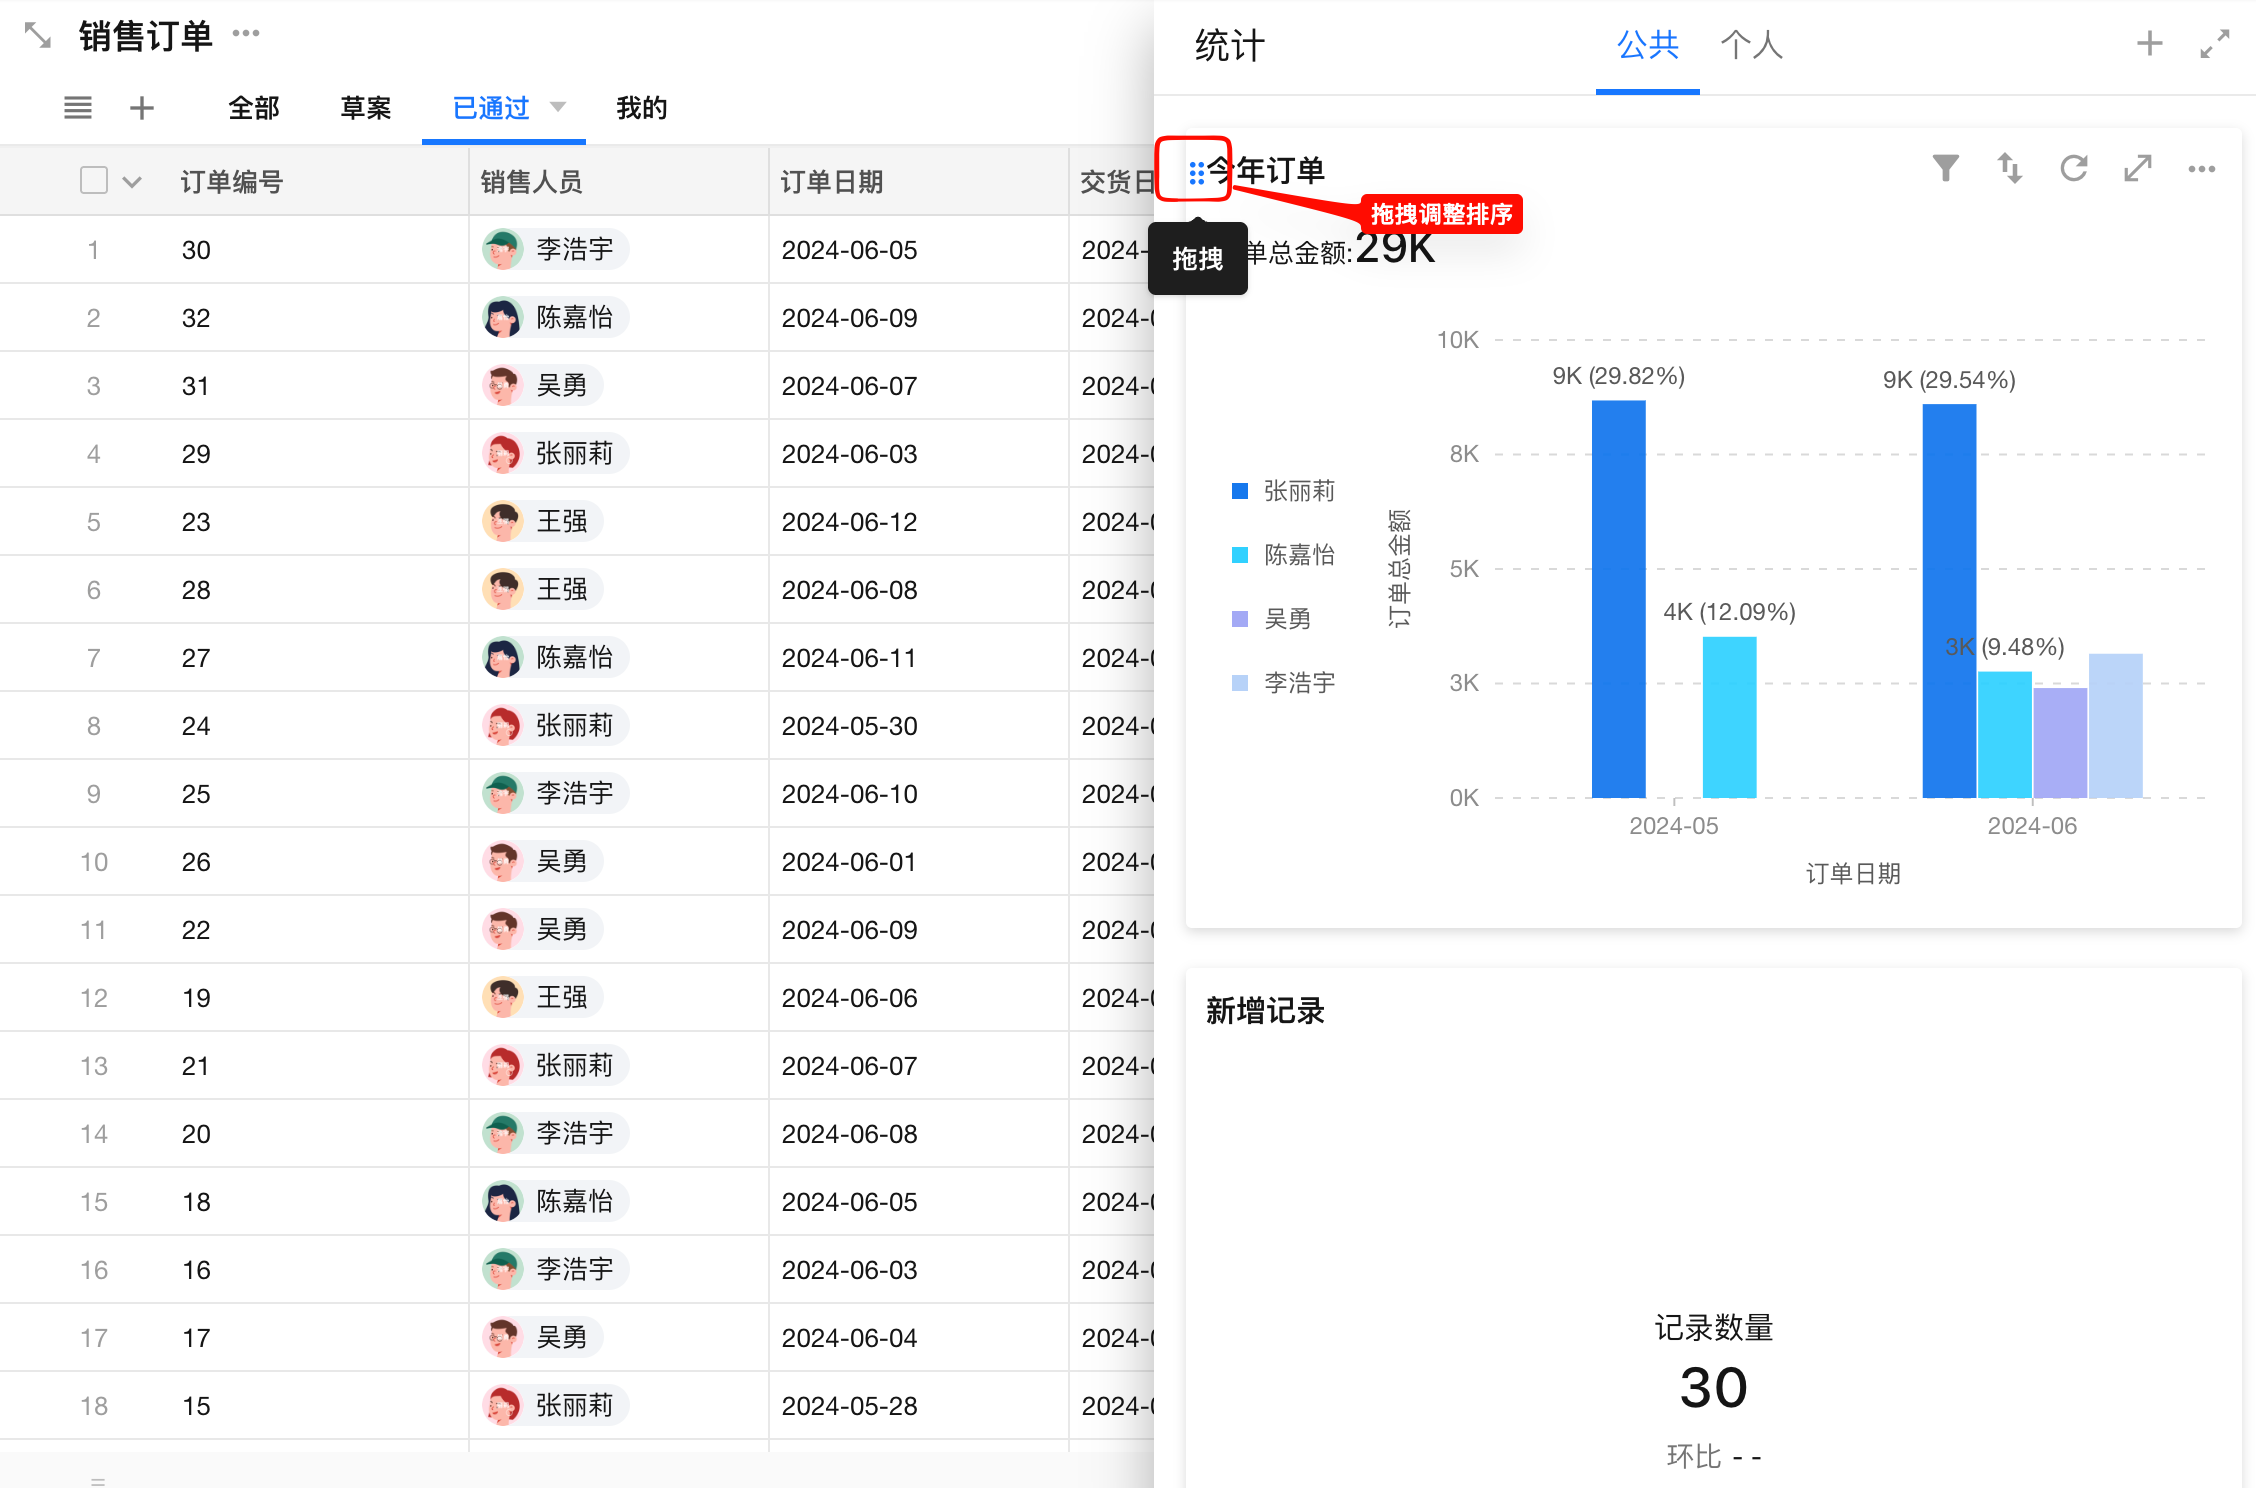Toggle 张丽莉 legend series in chart
The width and height of the screenshot is (2256, 1488).
click(x=1298, y=491)
